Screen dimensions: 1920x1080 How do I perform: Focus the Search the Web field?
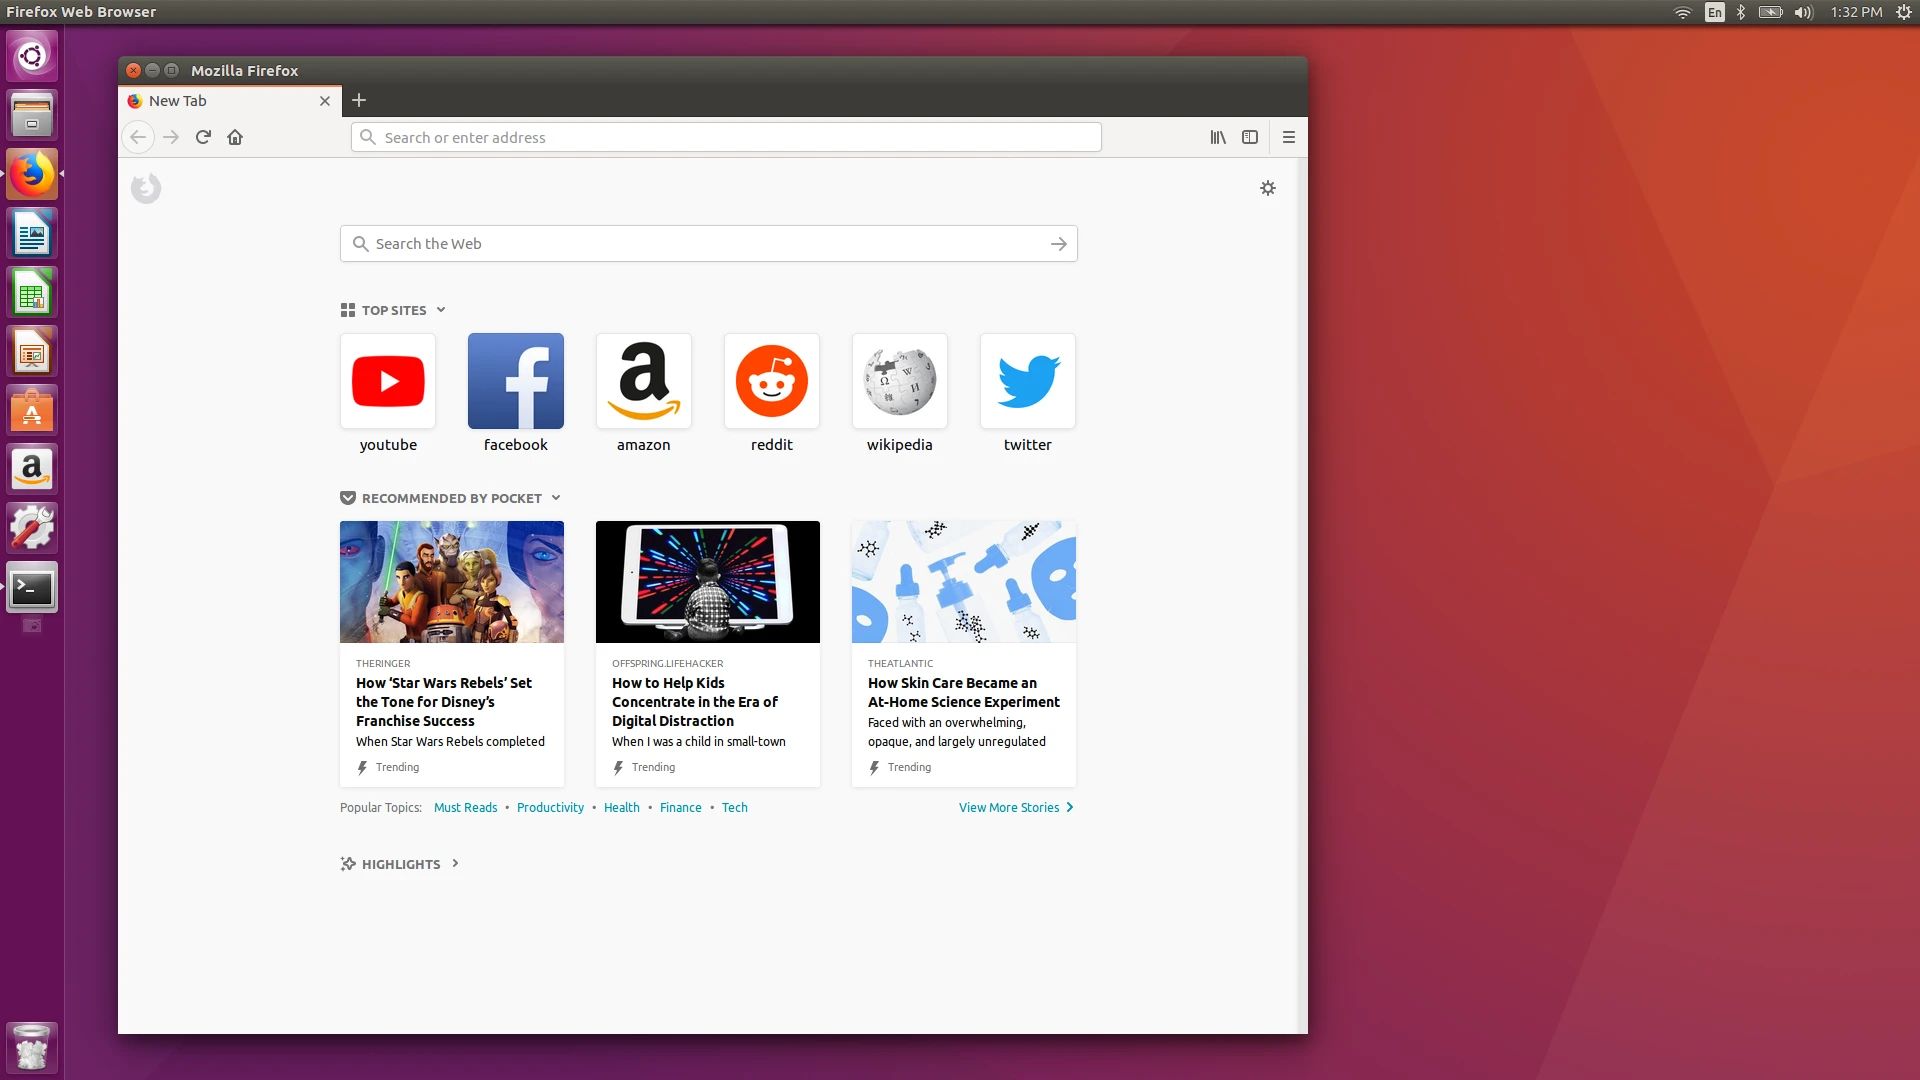pyautogui.click(x=708, y=244)
